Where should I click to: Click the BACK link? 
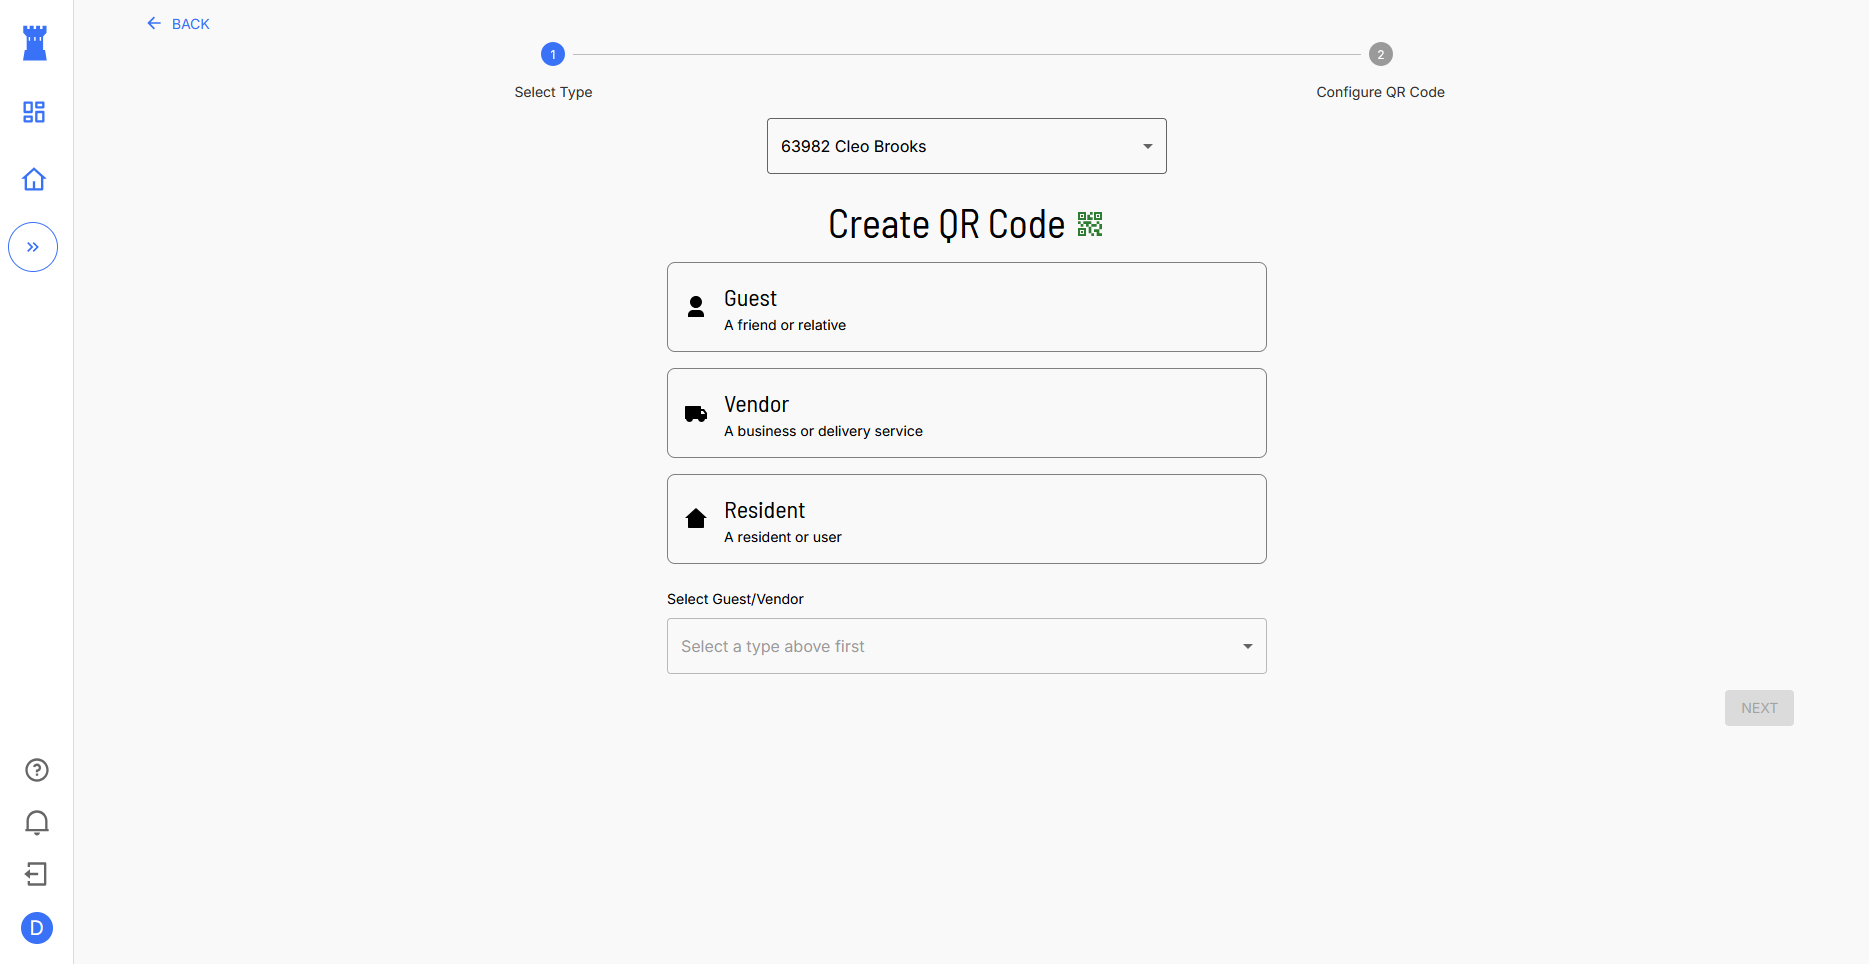pyautogui.click(x=178, y=24)
